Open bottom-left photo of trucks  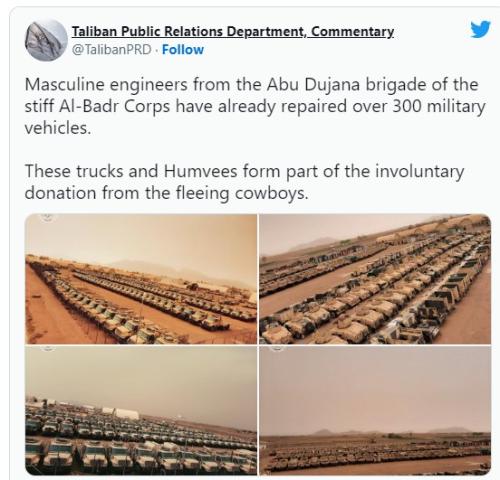pos(141,410)
